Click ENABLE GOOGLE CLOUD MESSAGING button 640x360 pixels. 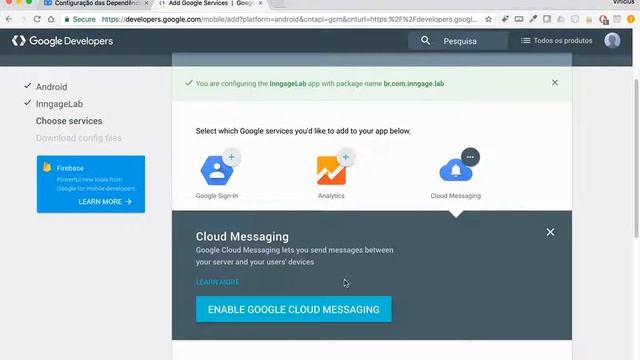[x=293, y=309]
